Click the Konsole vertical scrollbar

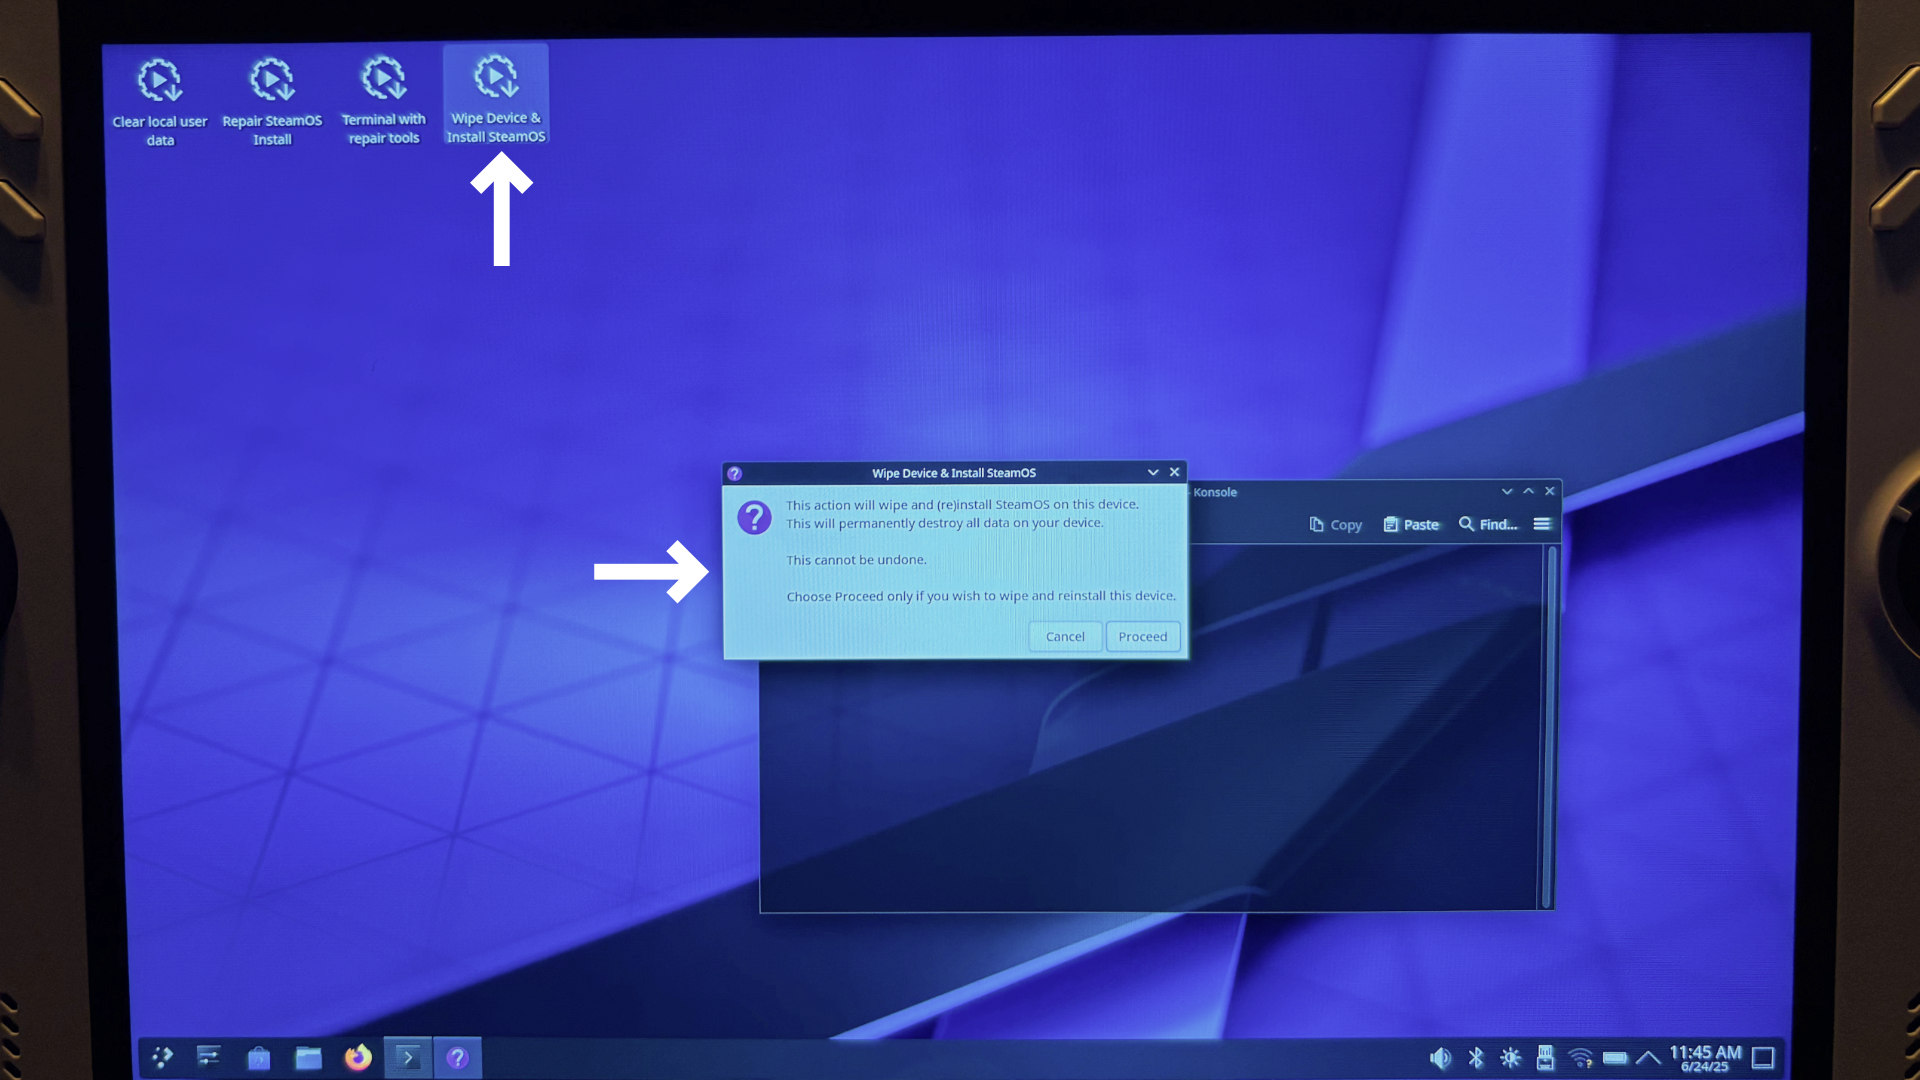pos(1551,727)
